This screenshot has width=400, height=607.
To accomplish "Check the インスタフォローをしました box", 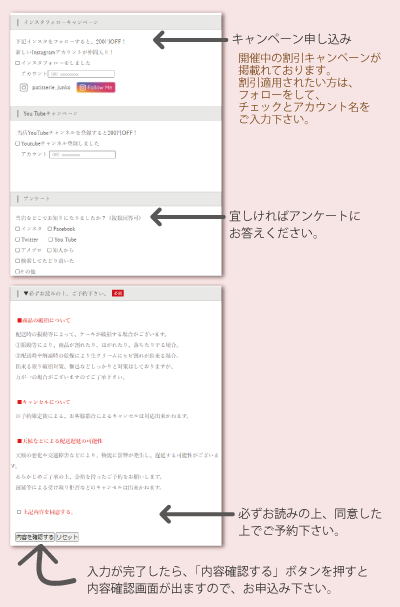I will pyautogui.click(x=17, y=63).
